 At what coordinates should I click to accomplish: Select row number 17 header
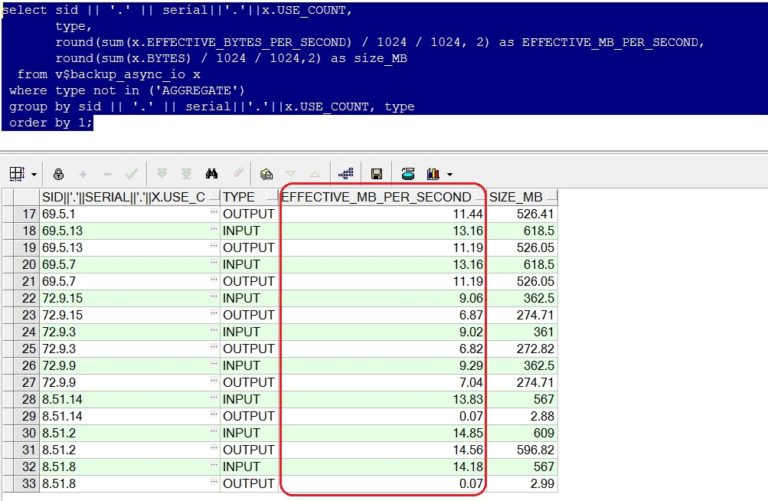click(26, 214)
